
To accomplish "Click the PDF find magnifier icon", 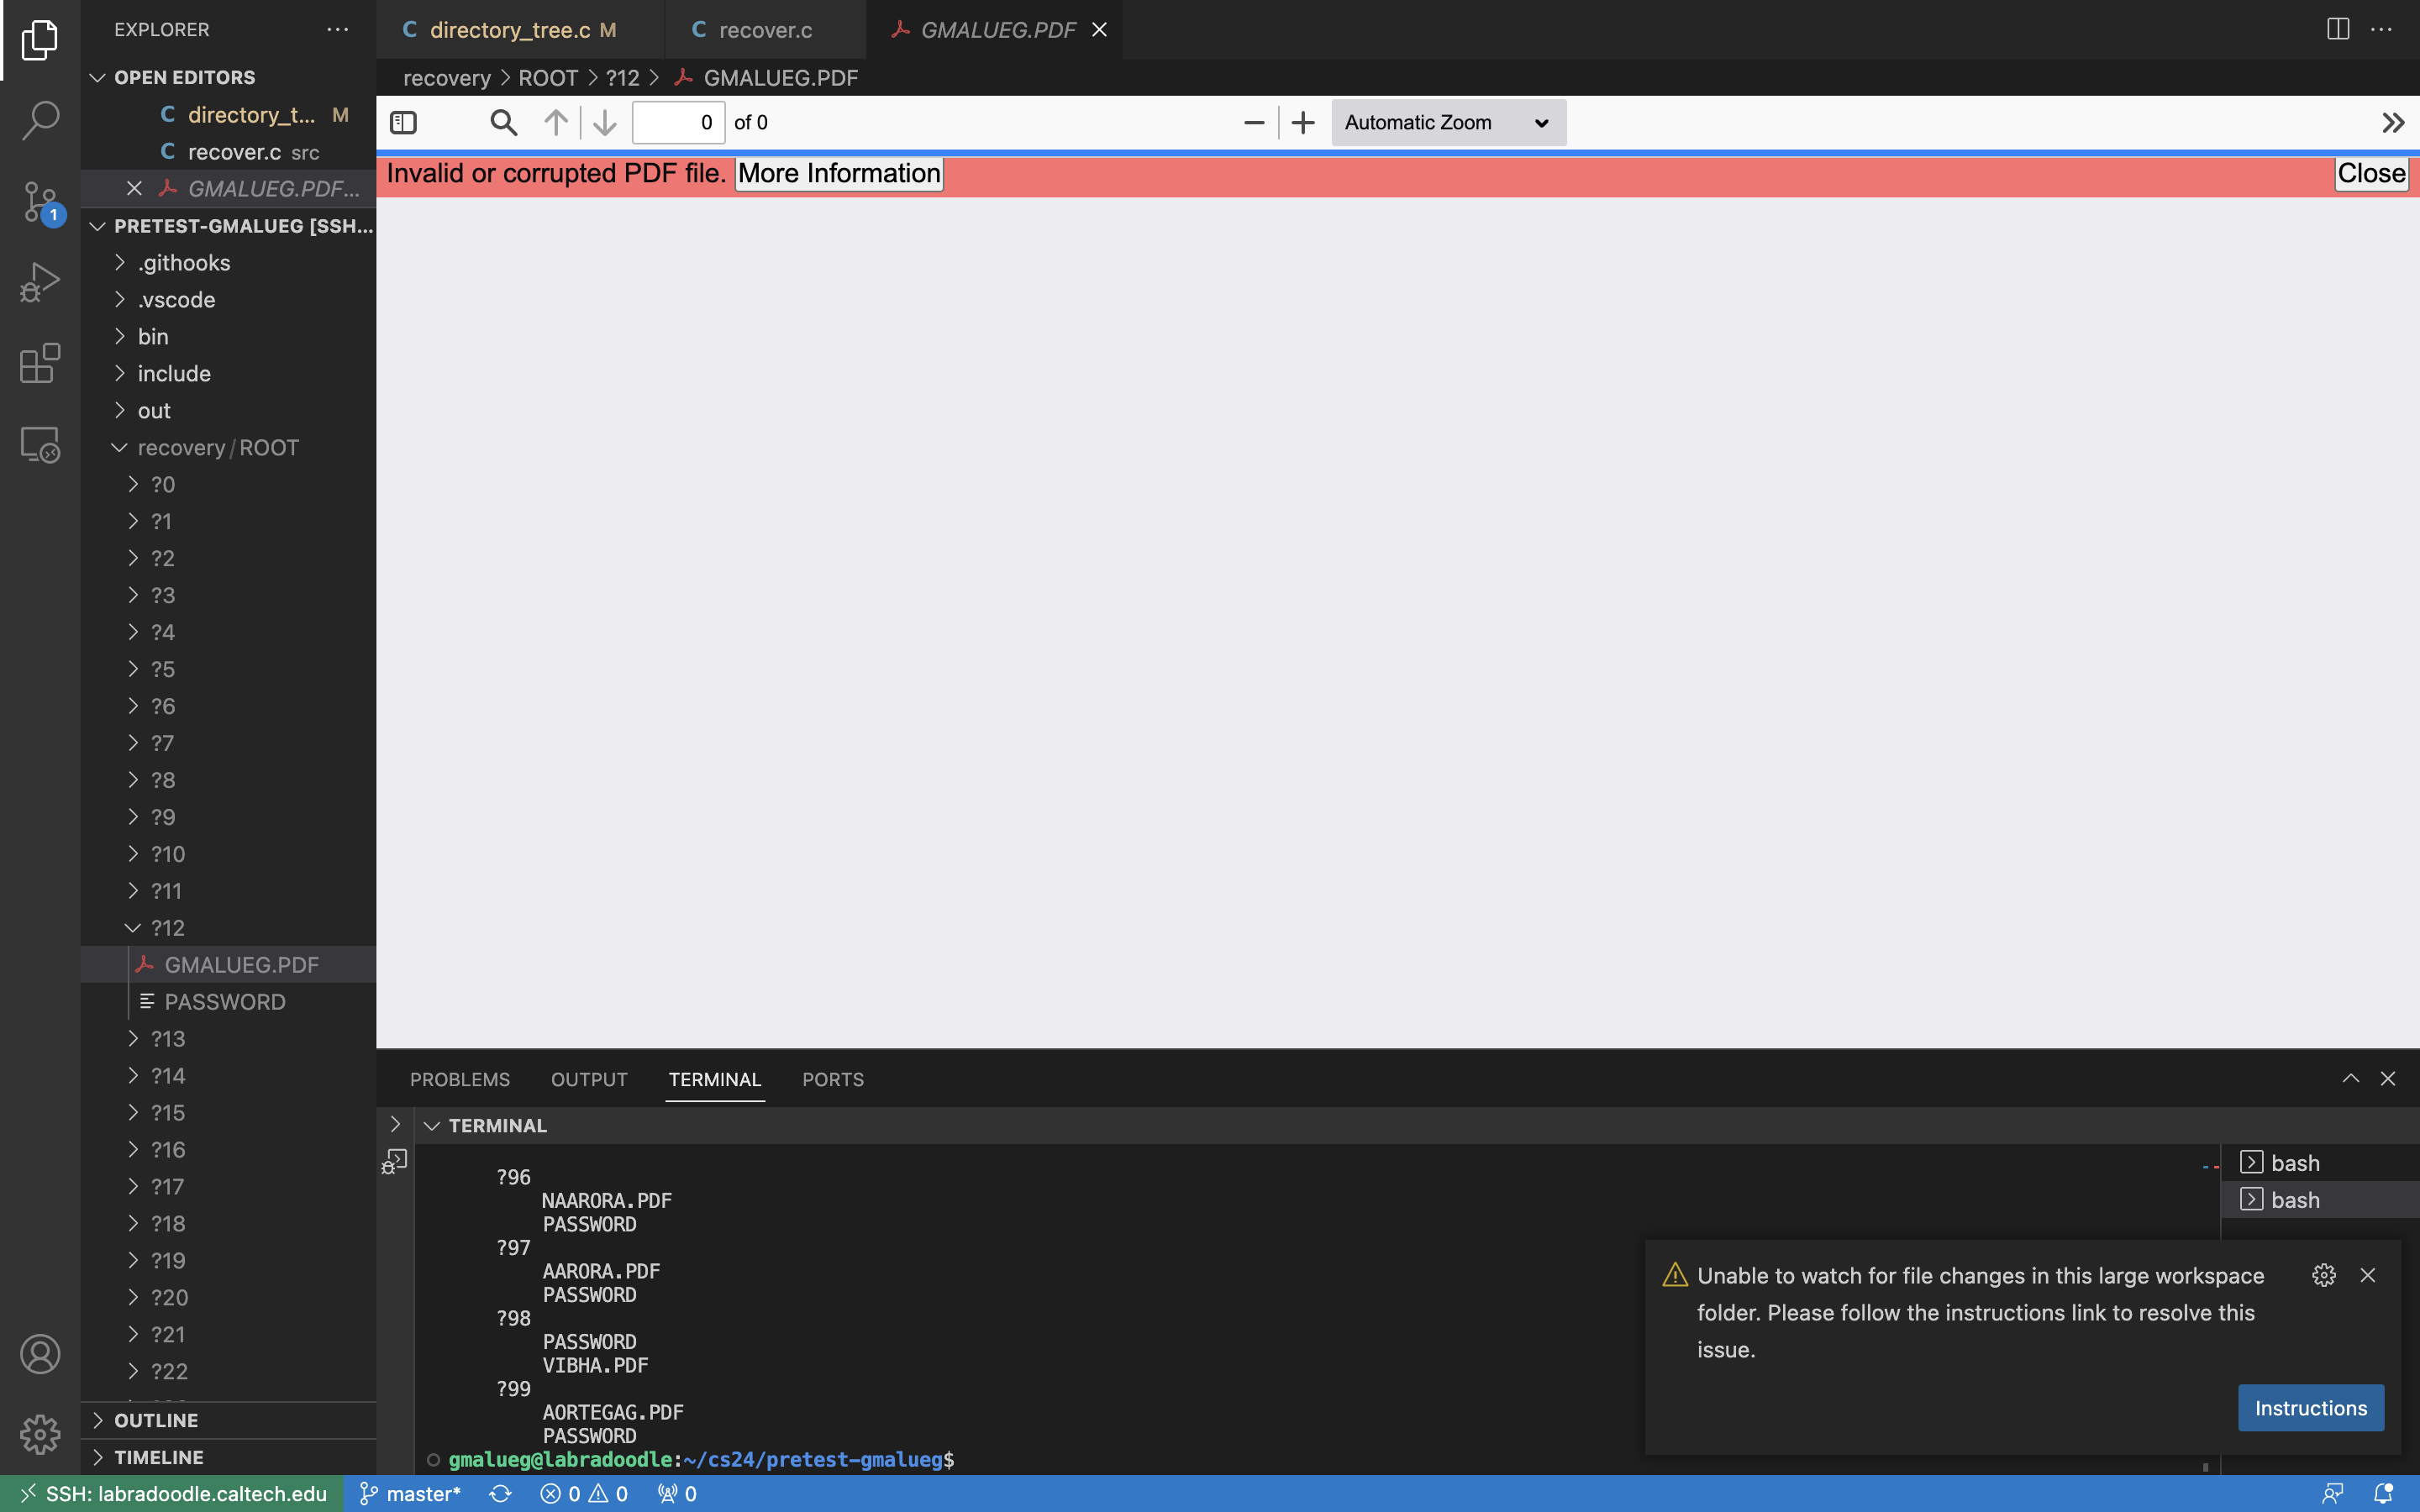I will pos(503,123).
